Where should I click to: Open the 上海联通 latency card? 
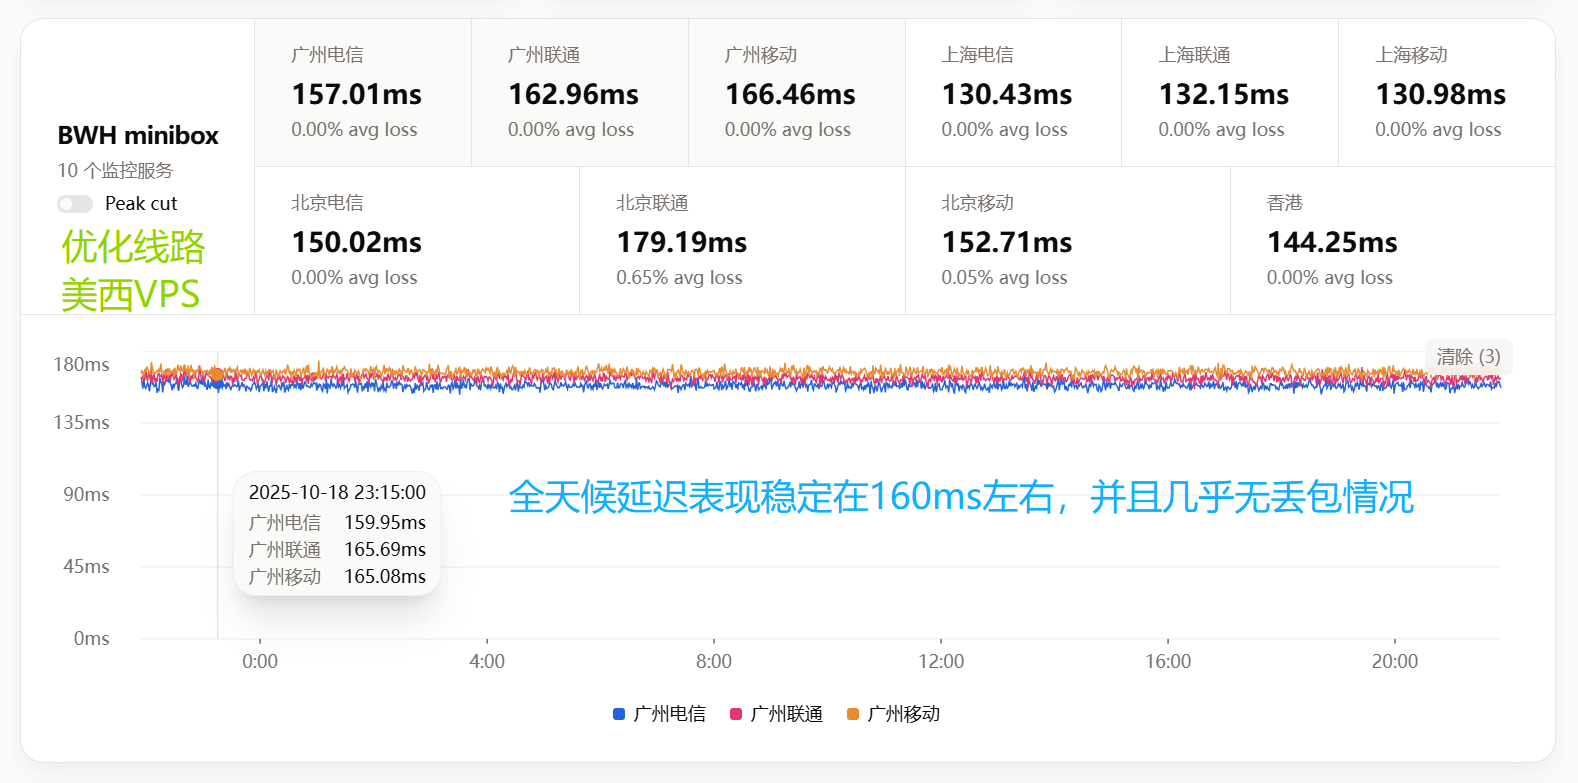1229,93
